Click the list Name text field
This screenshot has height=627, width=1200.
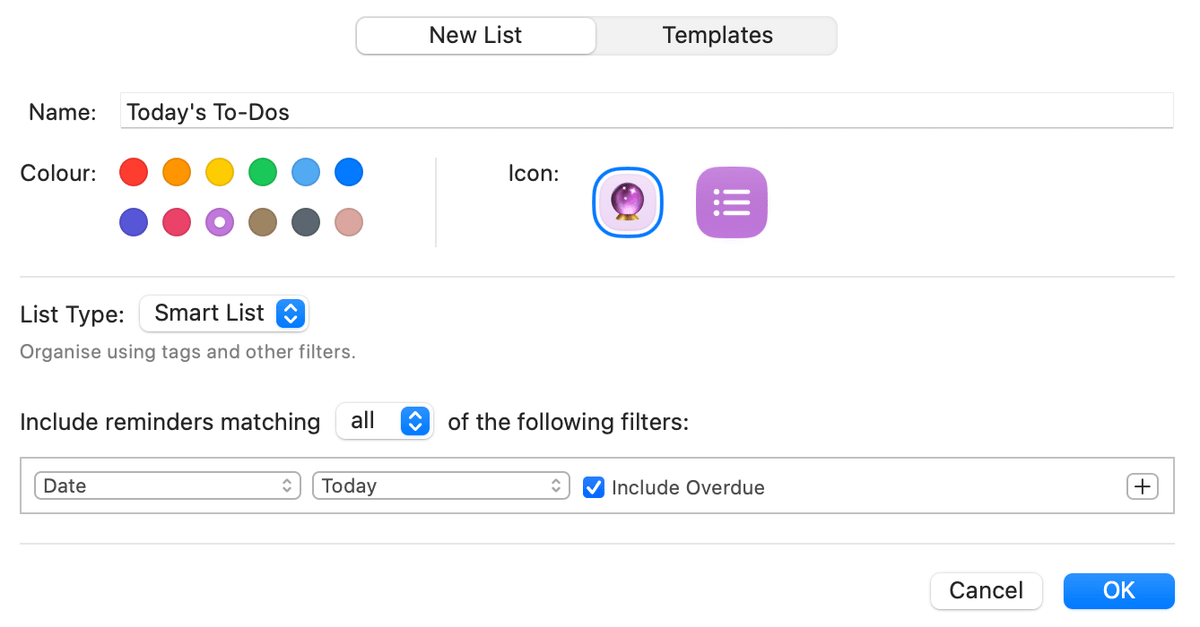click(646, 112)
